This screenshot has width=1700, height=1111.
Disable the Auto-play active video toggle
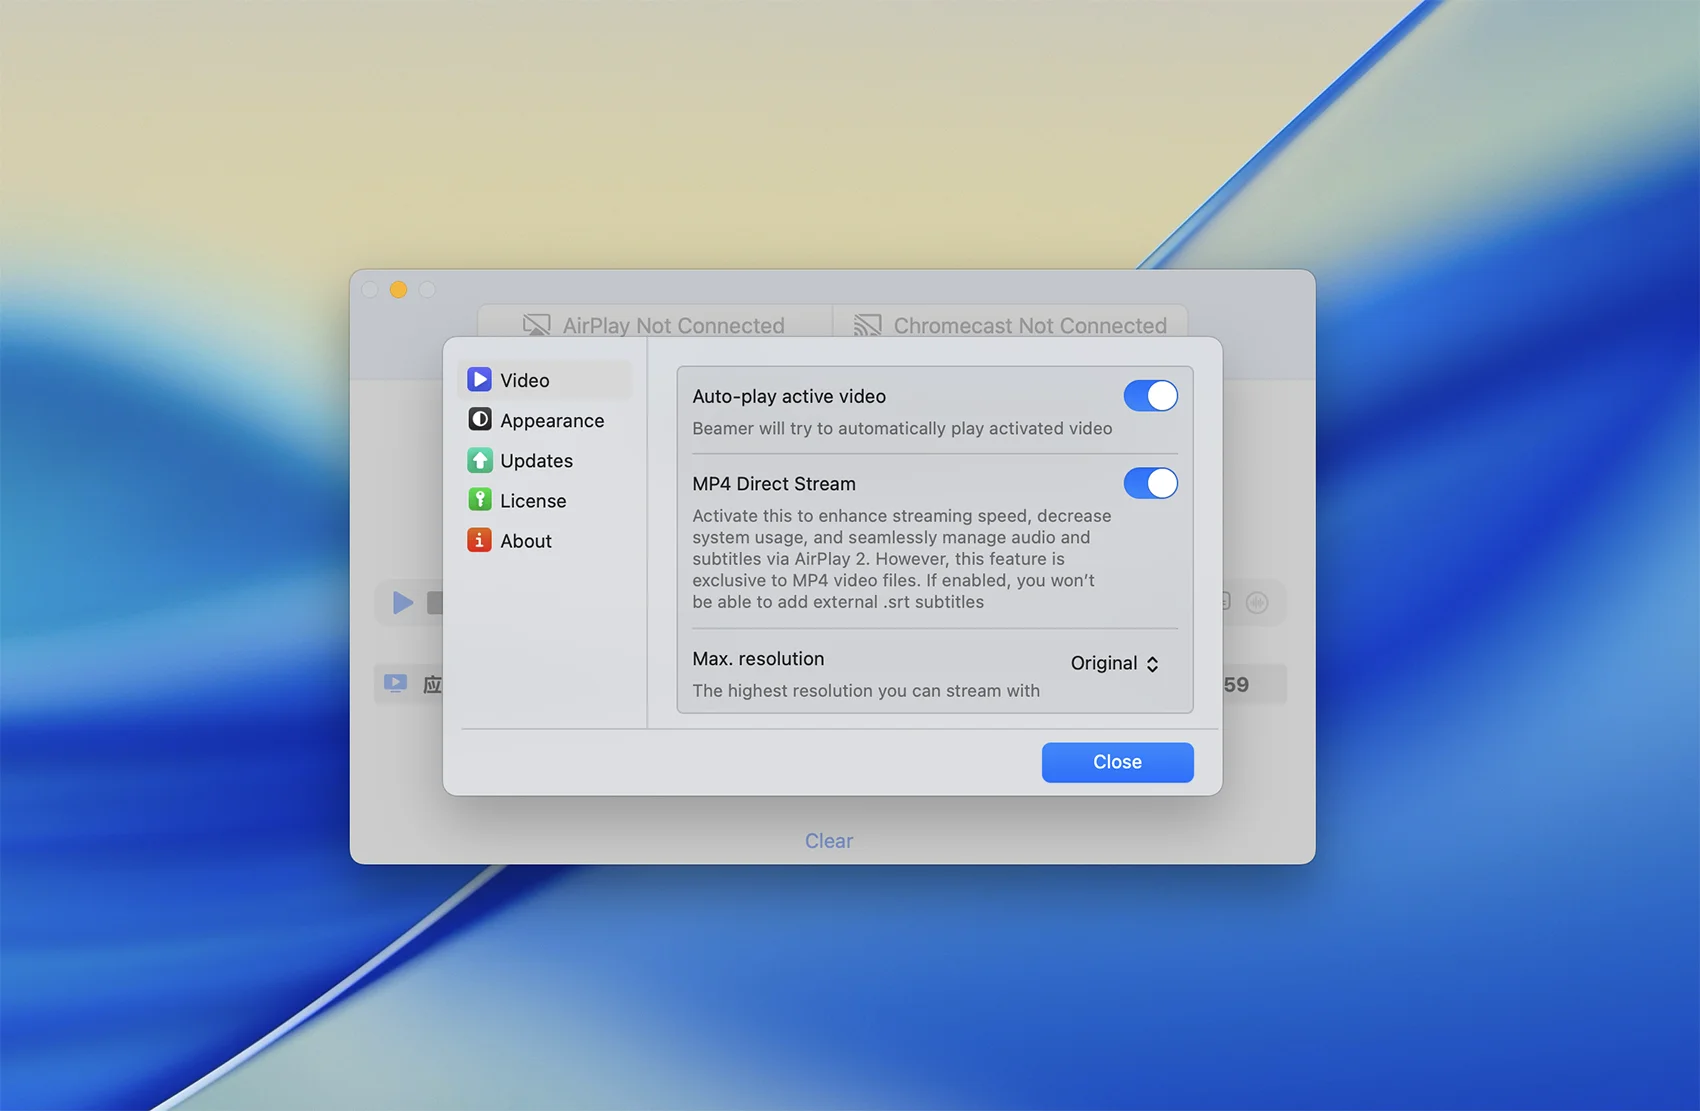coord(1150,396)
